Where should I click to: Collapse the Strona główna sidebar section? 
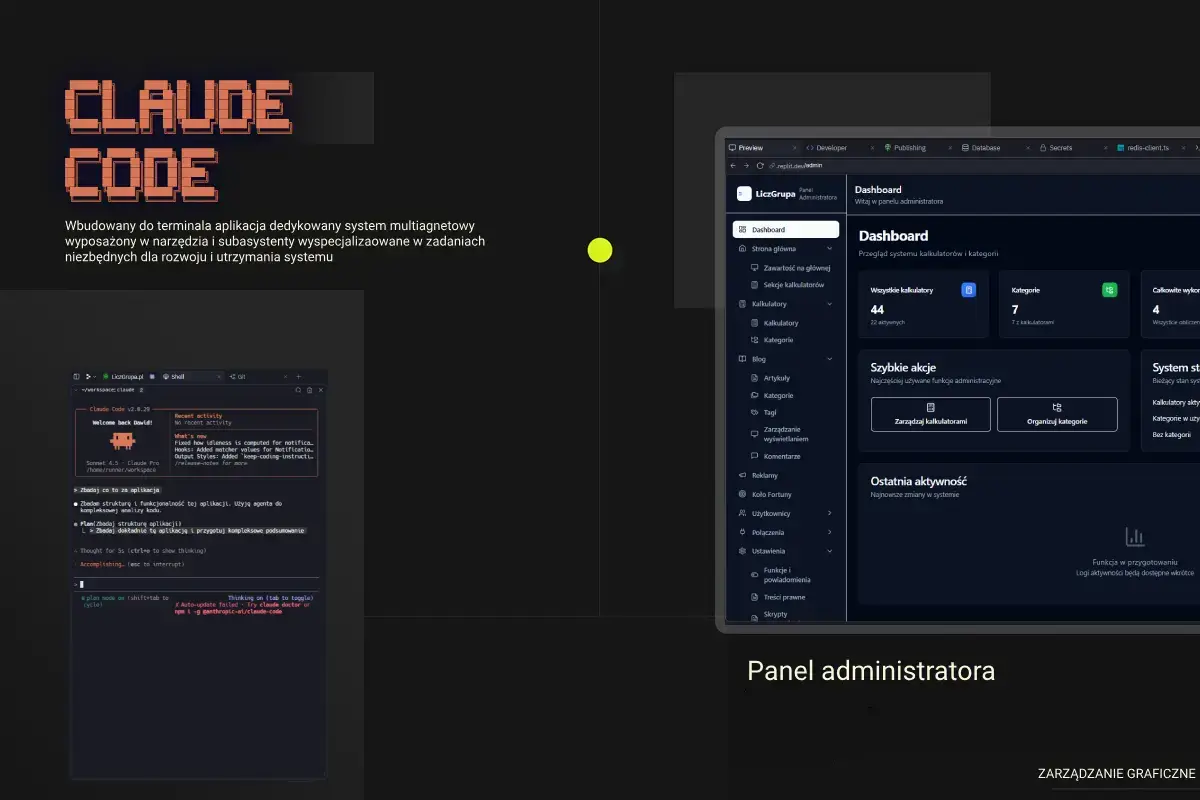(x=829, y=248)
